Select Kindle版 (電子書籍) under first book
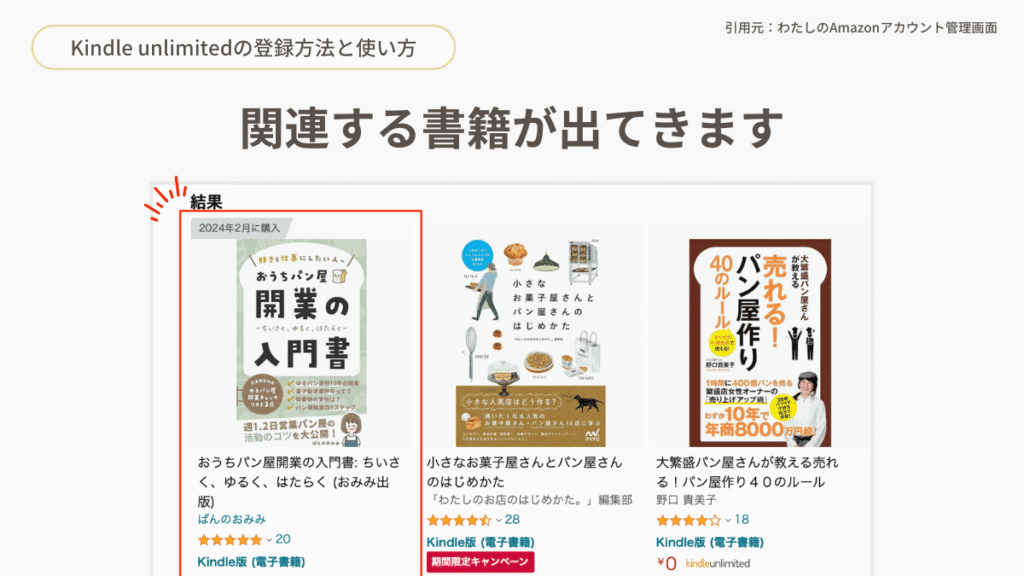The height and width of the screenshot is (576, 1024). point(251,562)
